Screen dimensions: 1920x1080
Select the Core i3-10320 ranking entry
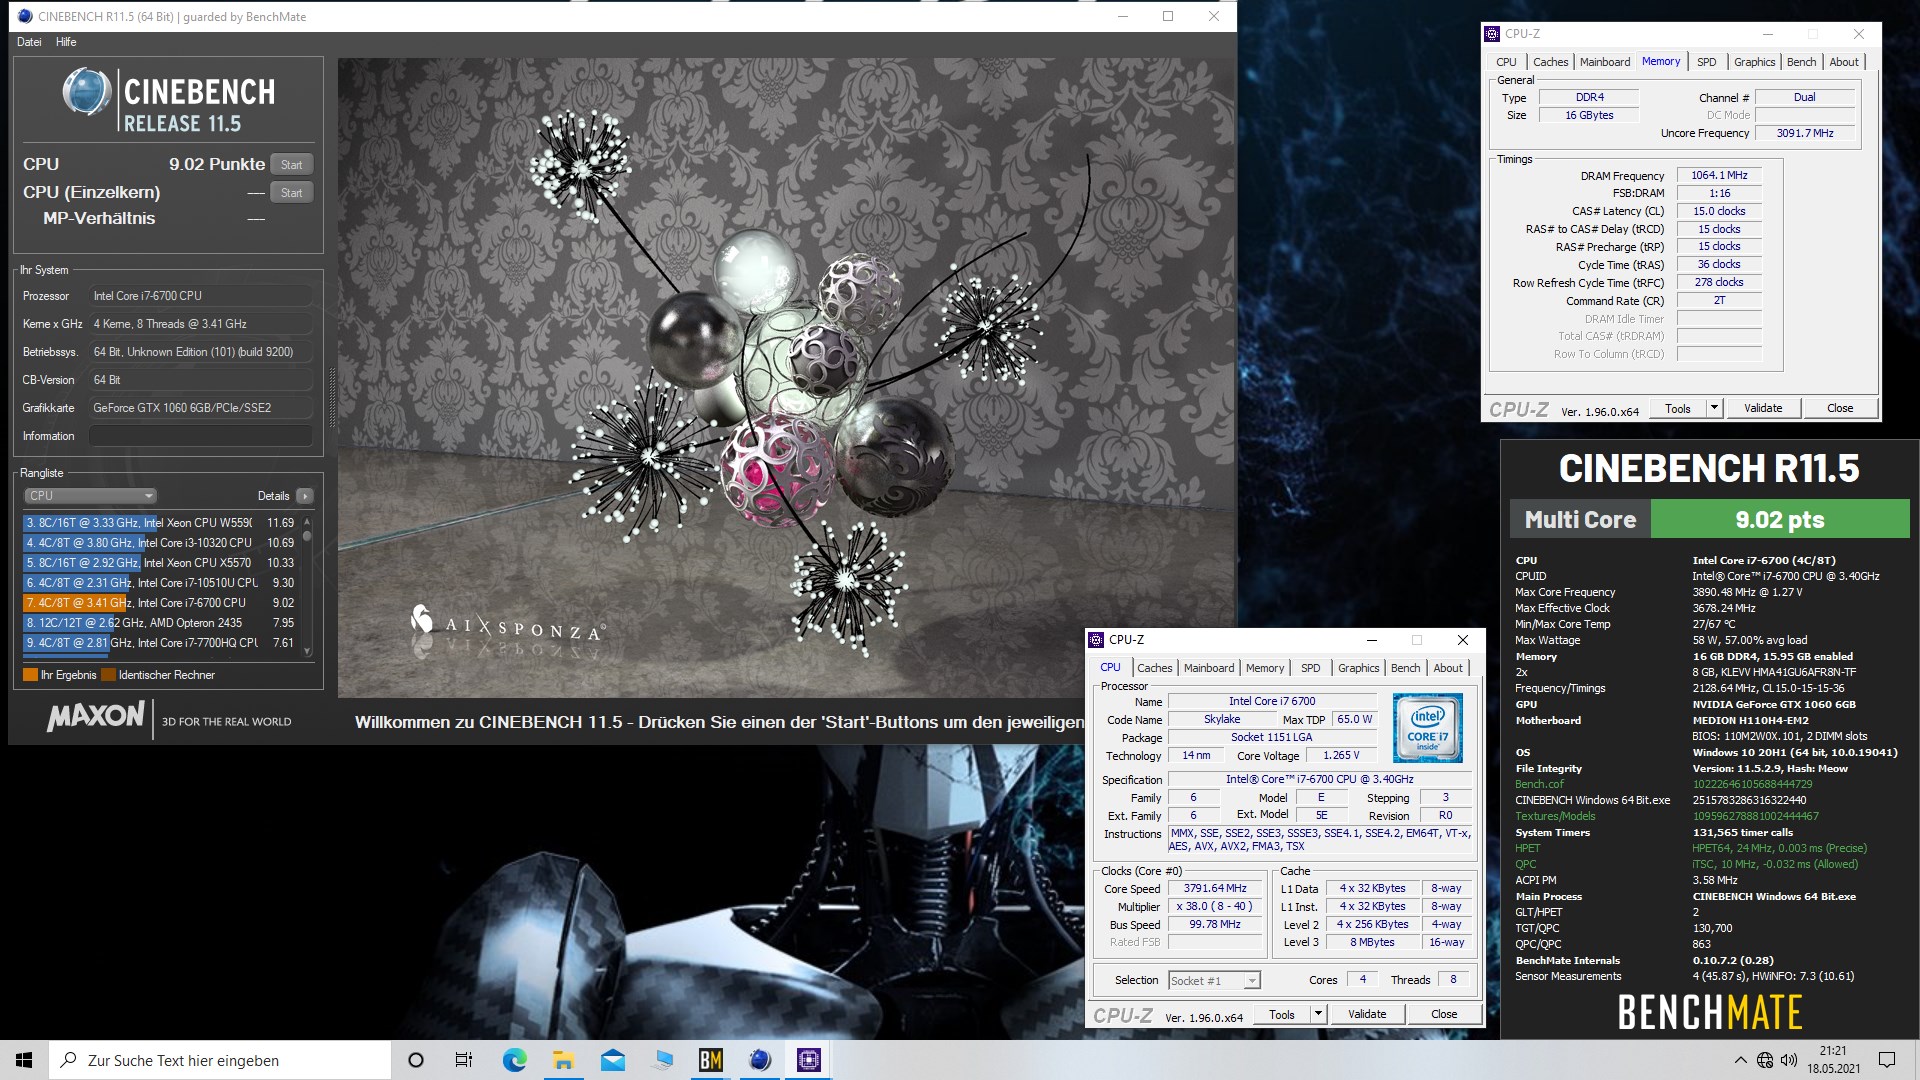coord(160,543)
